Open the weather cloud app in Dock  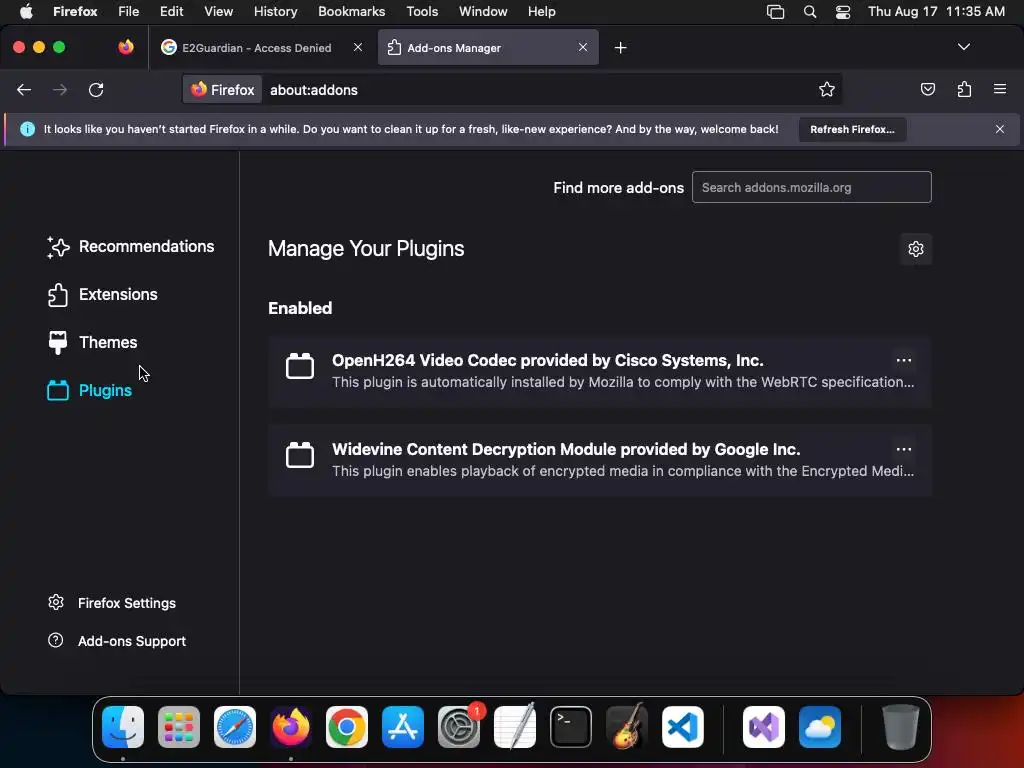[820, 727]
